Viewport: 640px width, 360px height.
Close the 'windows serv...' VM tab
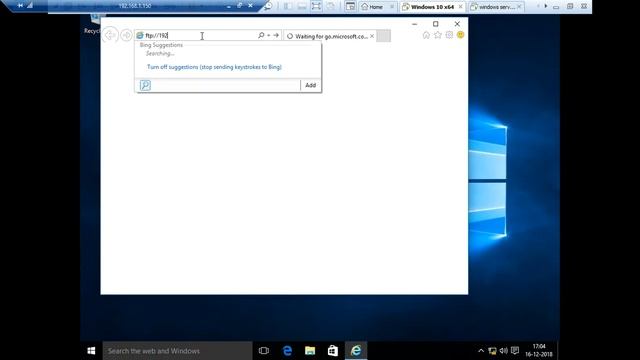click(x=519, y=7)
